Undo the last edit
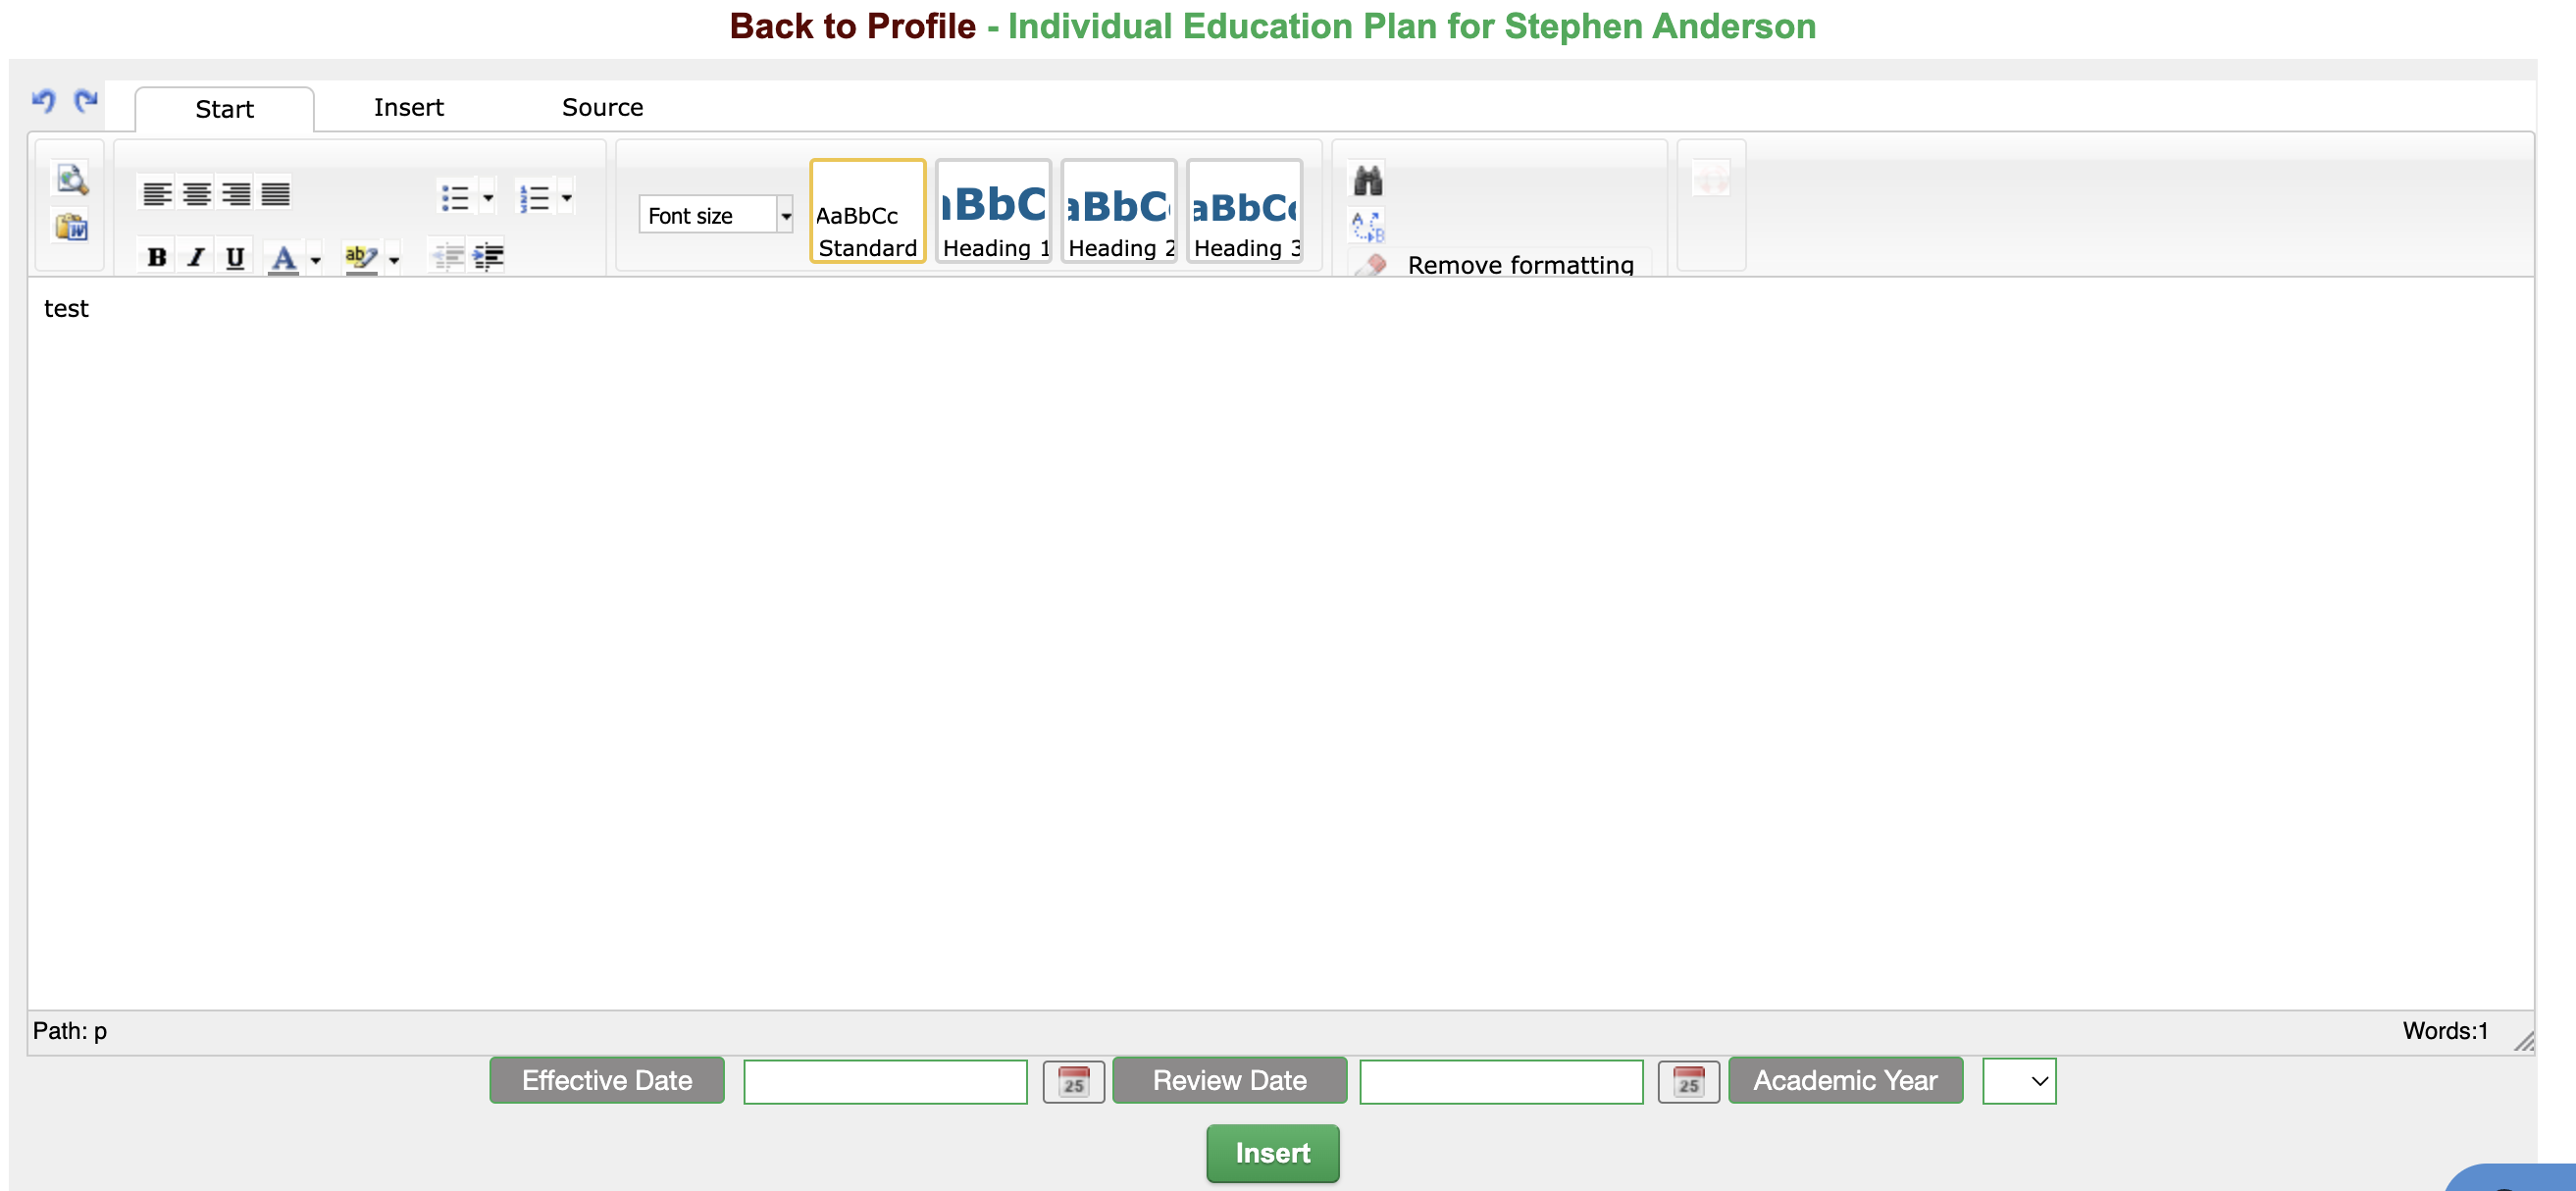This screenshot has height=1191, width=2576. [43, 101]
